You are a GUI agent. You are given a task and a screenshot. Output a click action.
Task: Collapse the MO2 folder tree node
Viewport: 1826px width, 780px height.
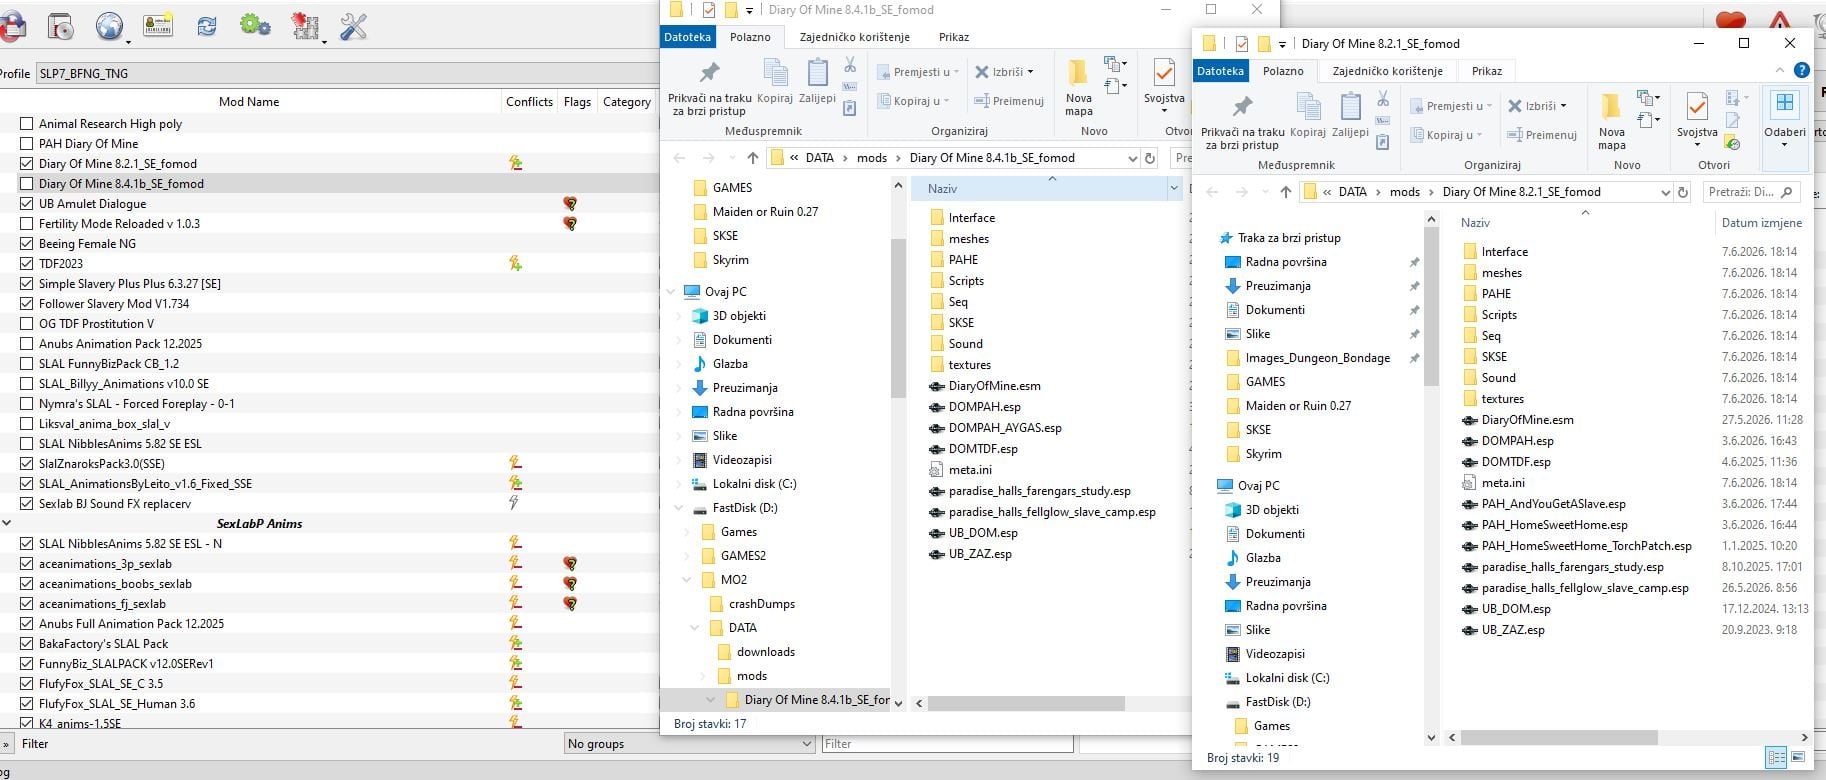tap(686, 580)
